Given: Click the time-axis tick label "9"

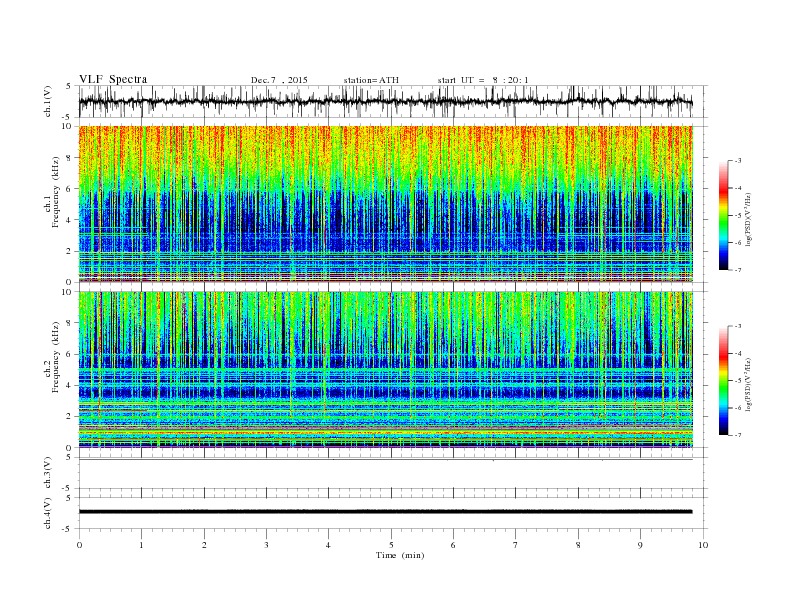Looking at the screenshot, I should point(640,545).
